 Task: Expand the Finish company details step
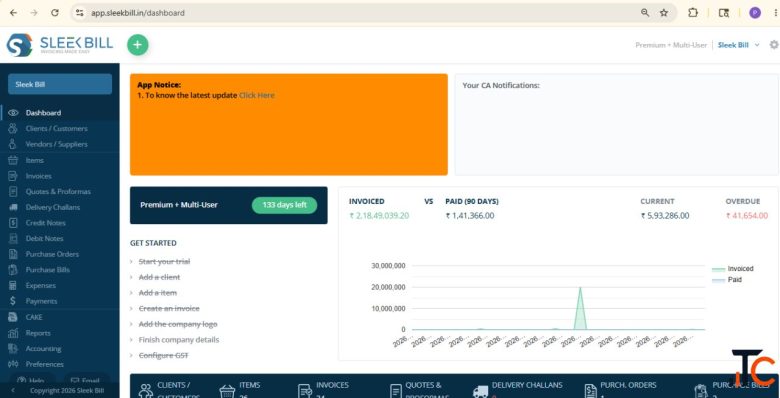[131, 340]
